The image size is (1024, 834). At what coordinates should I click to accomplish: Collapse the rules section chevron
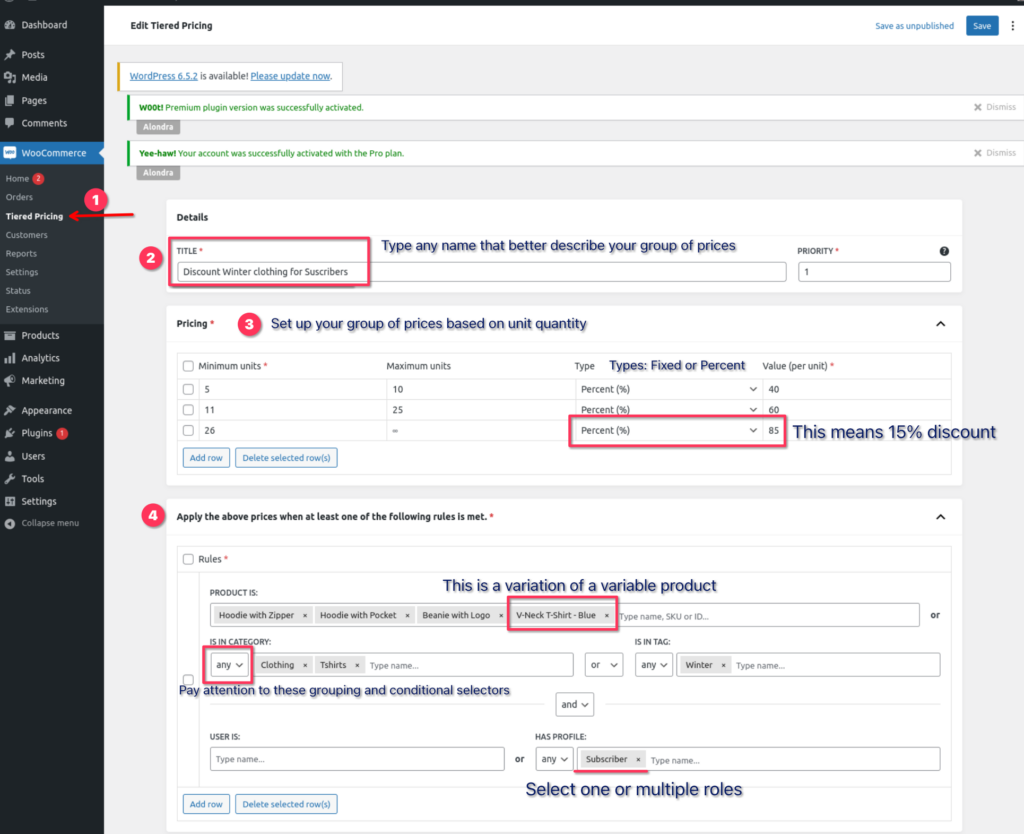point(940,517)
